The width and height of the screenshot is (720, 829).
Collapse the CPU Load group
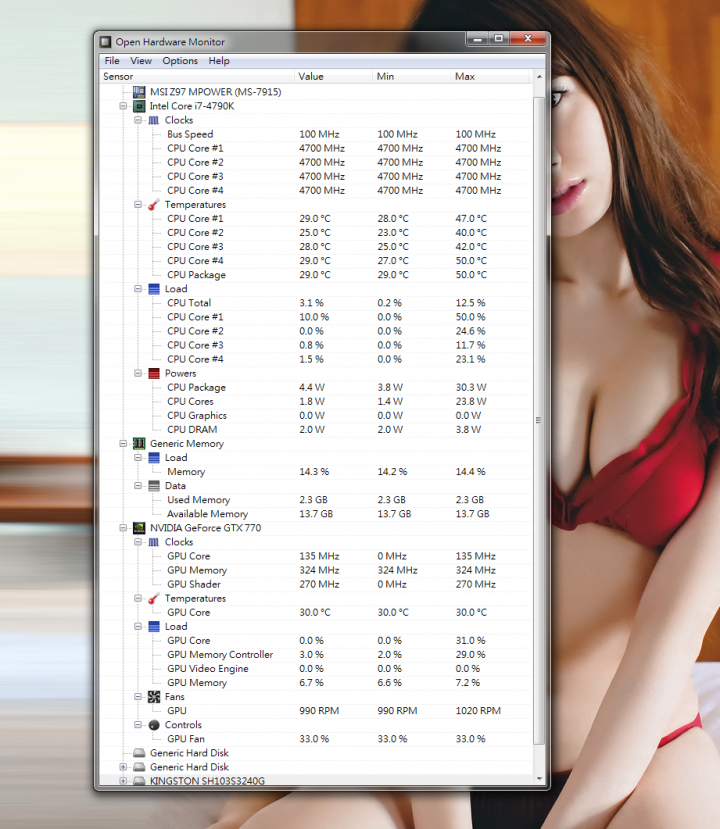coord(138,289)
